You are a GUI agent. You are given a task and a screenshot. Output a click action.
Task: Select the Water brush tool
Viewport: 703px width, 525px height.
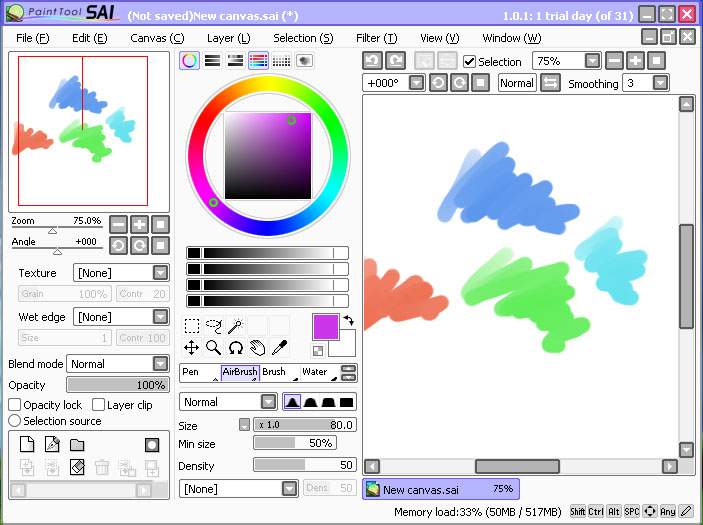[320, 372]
